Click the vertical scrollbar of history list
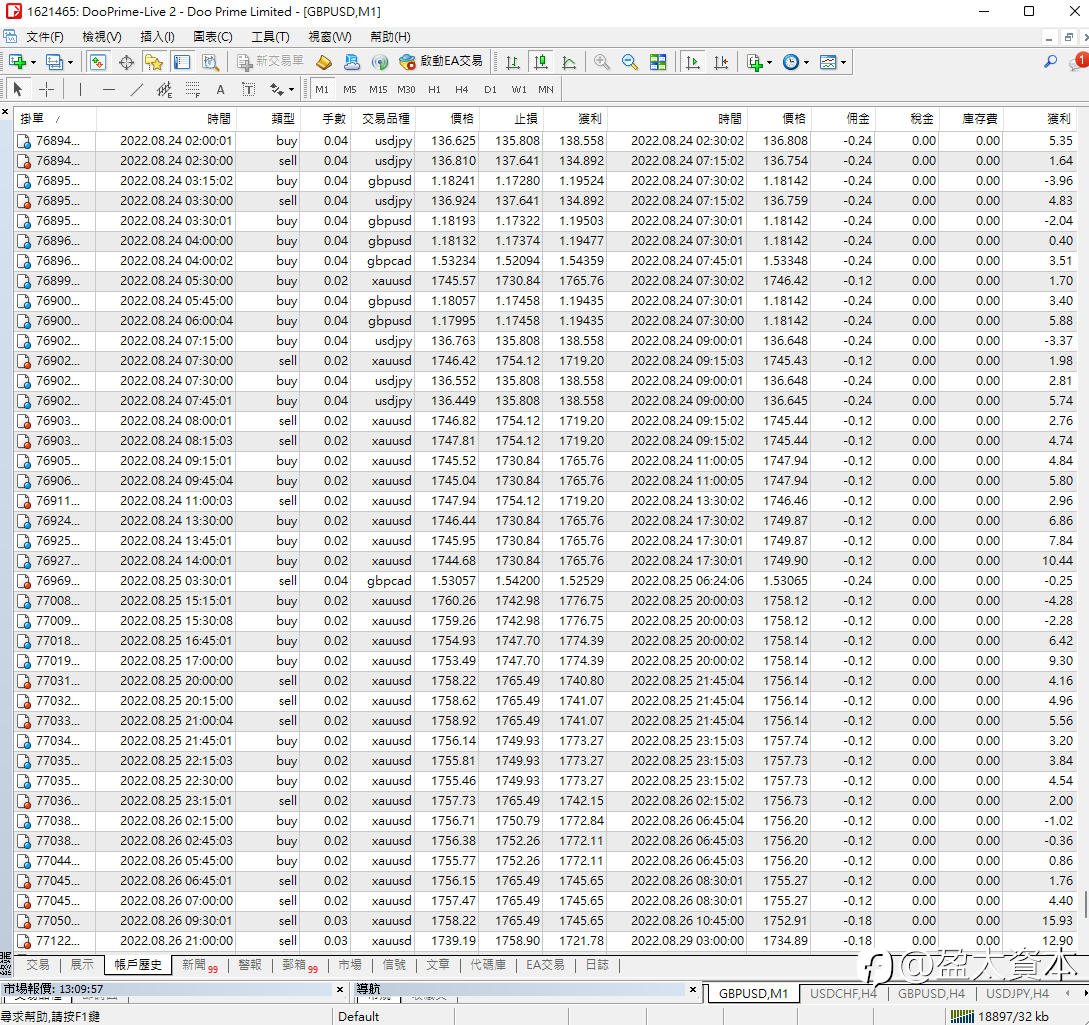This screenshot has height=1025, width=1089. [x=1083, y=500]
